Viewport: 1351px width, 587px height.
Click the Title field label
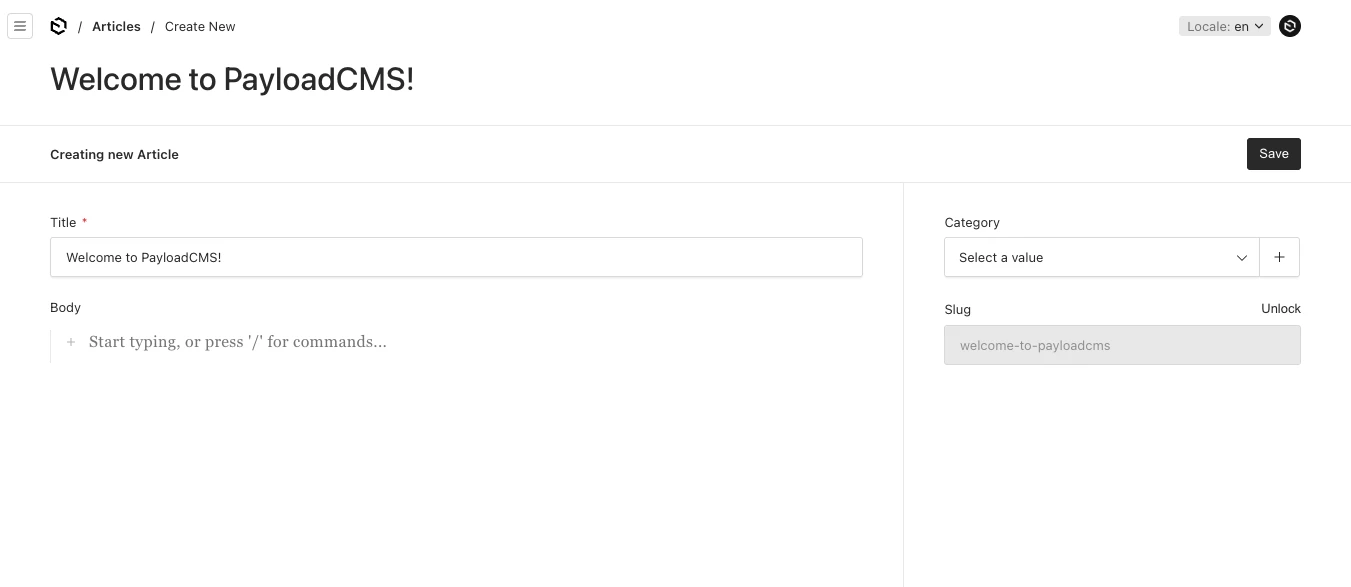coord(63,222)
